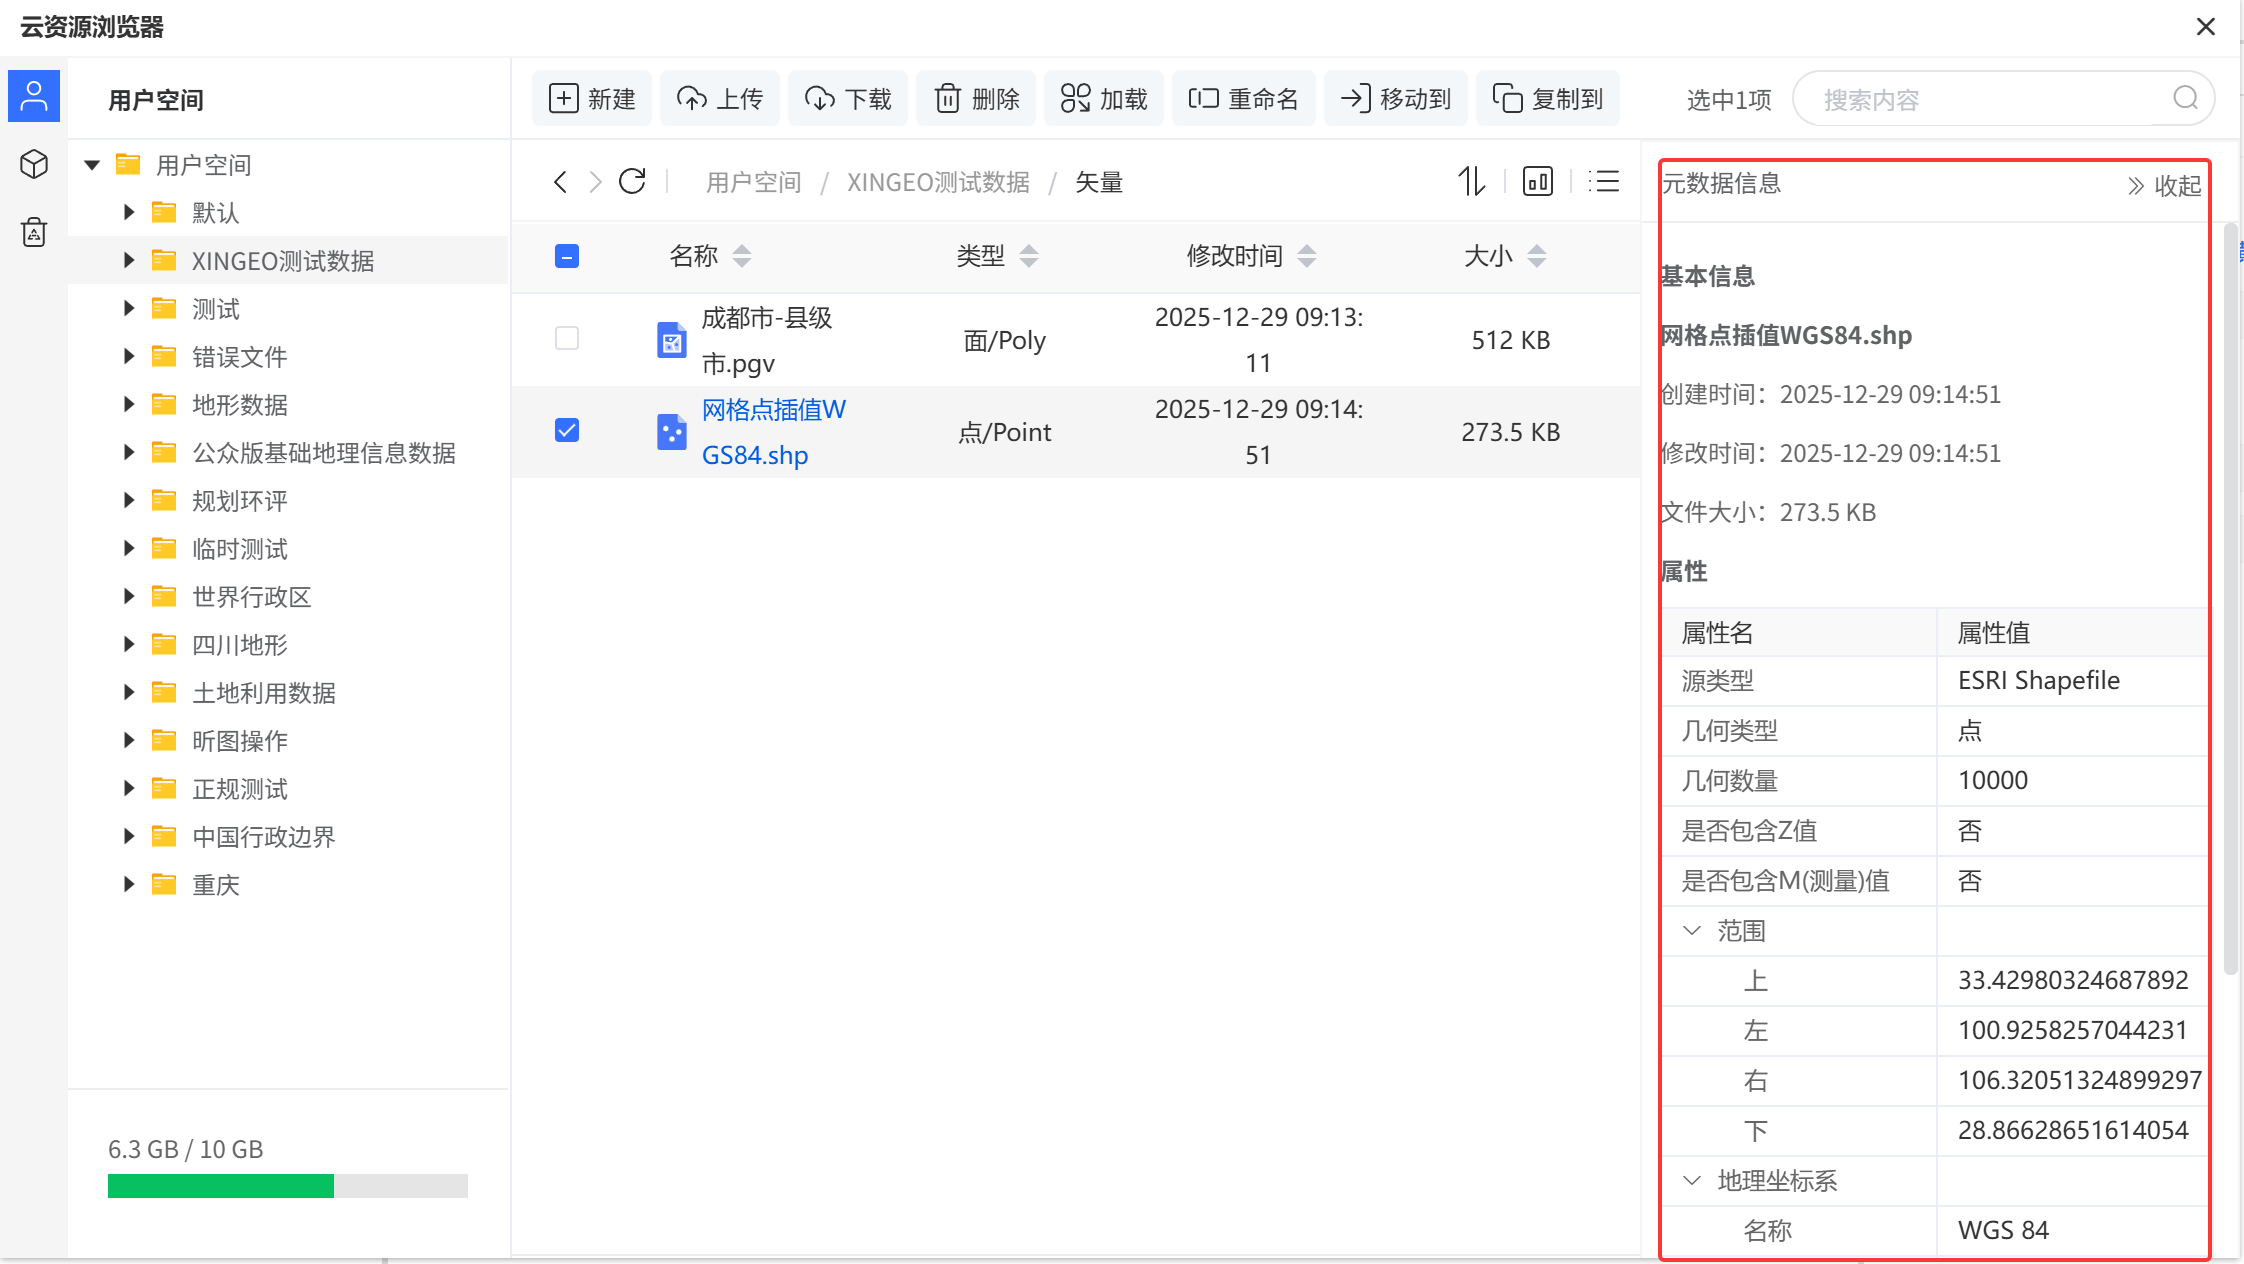Select the 规划环评 folder
Image resolution: width=2244 pixels, height=1264 pixels.
click(x=239, y=501)
